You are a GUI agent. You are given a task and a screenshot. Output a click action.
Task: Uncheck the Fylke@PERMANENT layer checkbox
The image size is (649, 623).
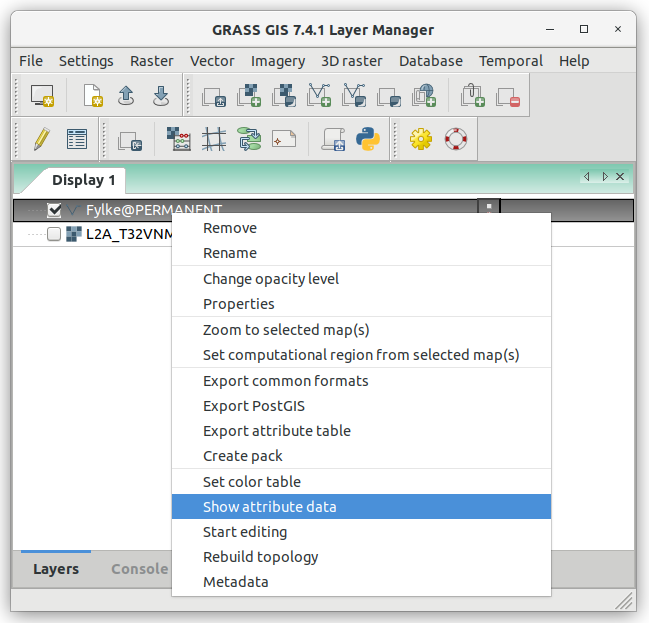pos(54,210)
